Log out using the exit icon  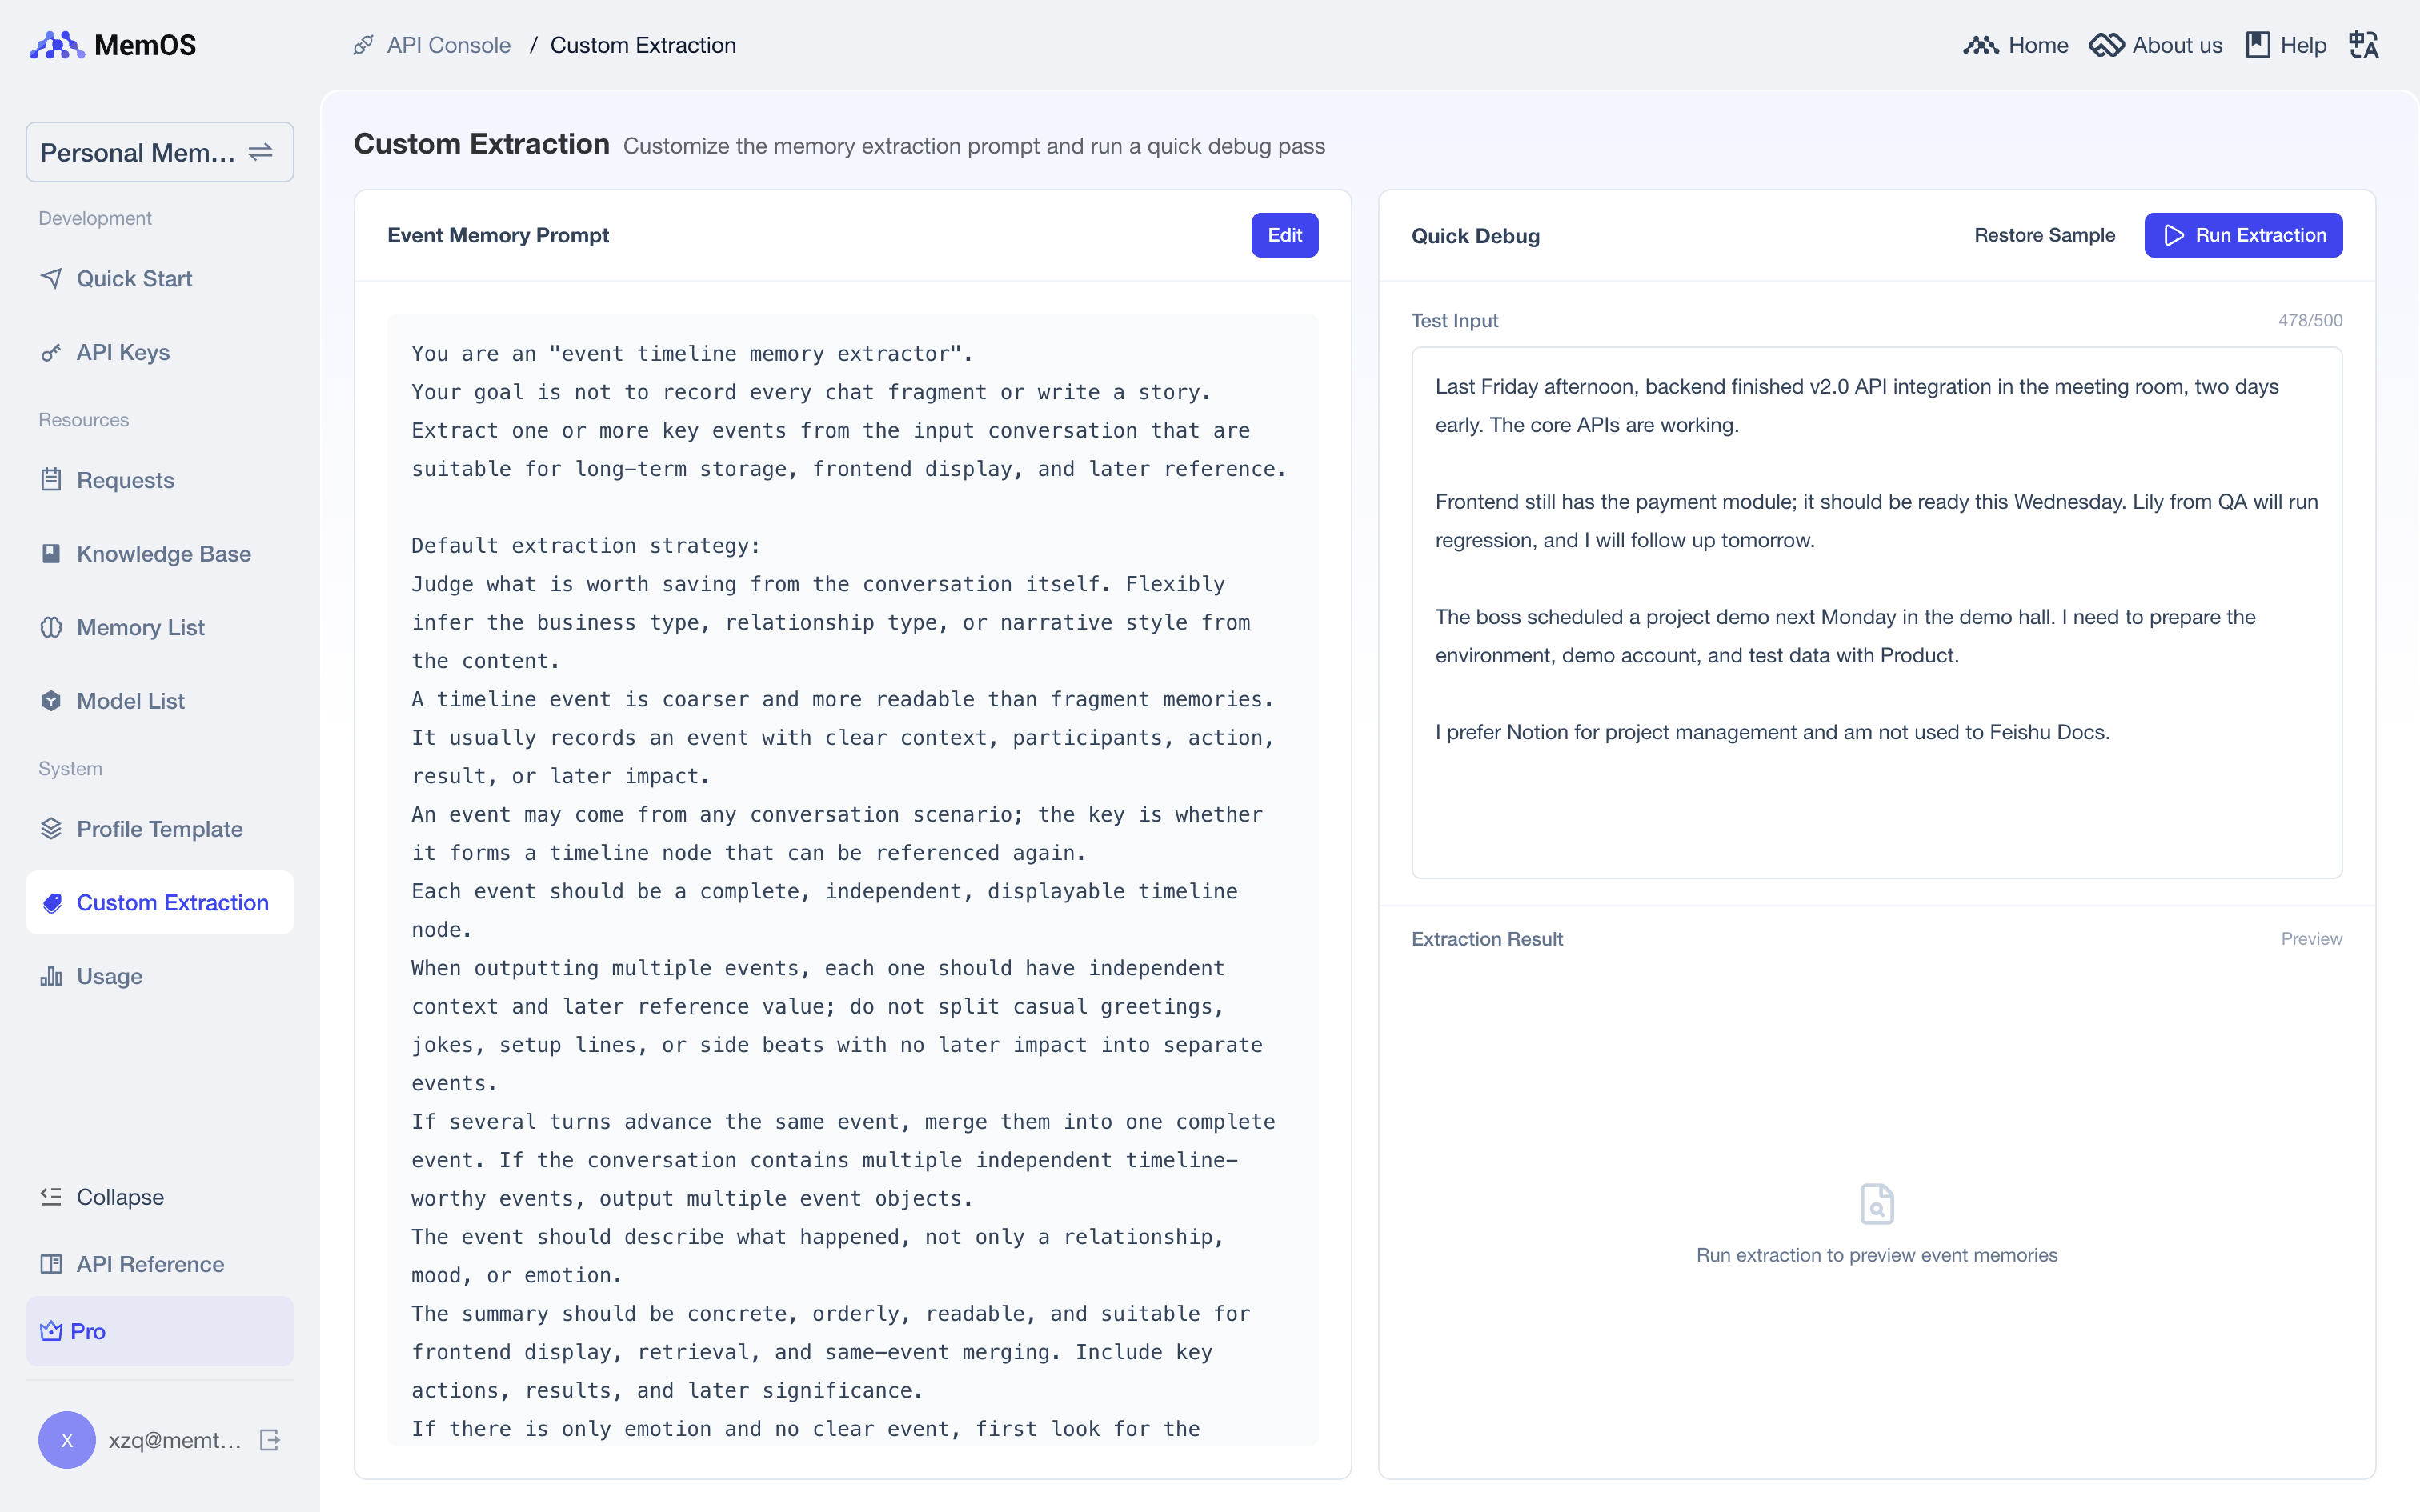click(270, 1440)
